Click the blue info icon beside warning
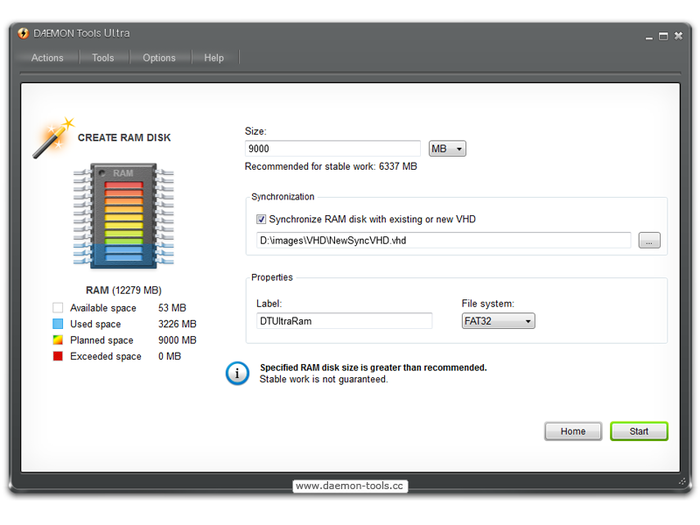This screenshot has height=525, width=700. tap(237, 373)
